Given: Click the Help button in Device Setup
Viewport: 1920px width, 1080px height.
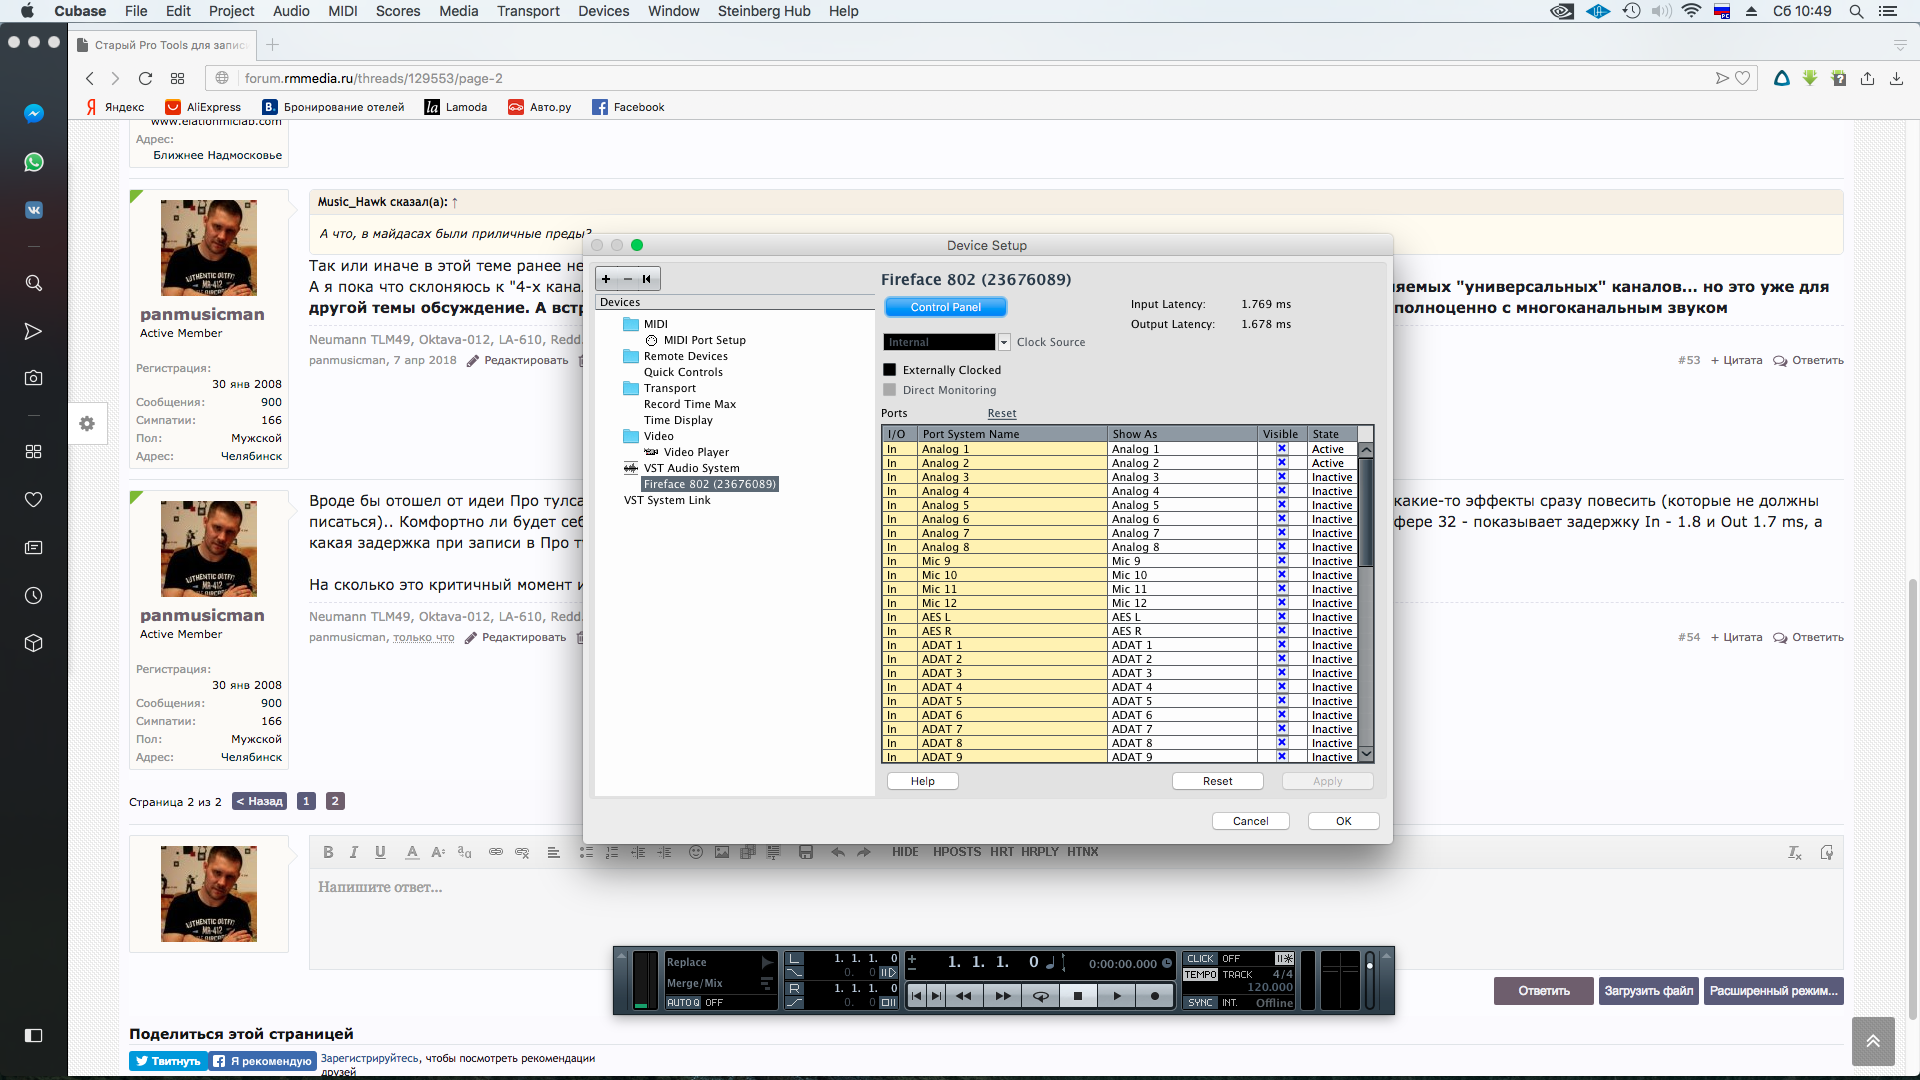Looking at the screenshot, I should point(922,781).
